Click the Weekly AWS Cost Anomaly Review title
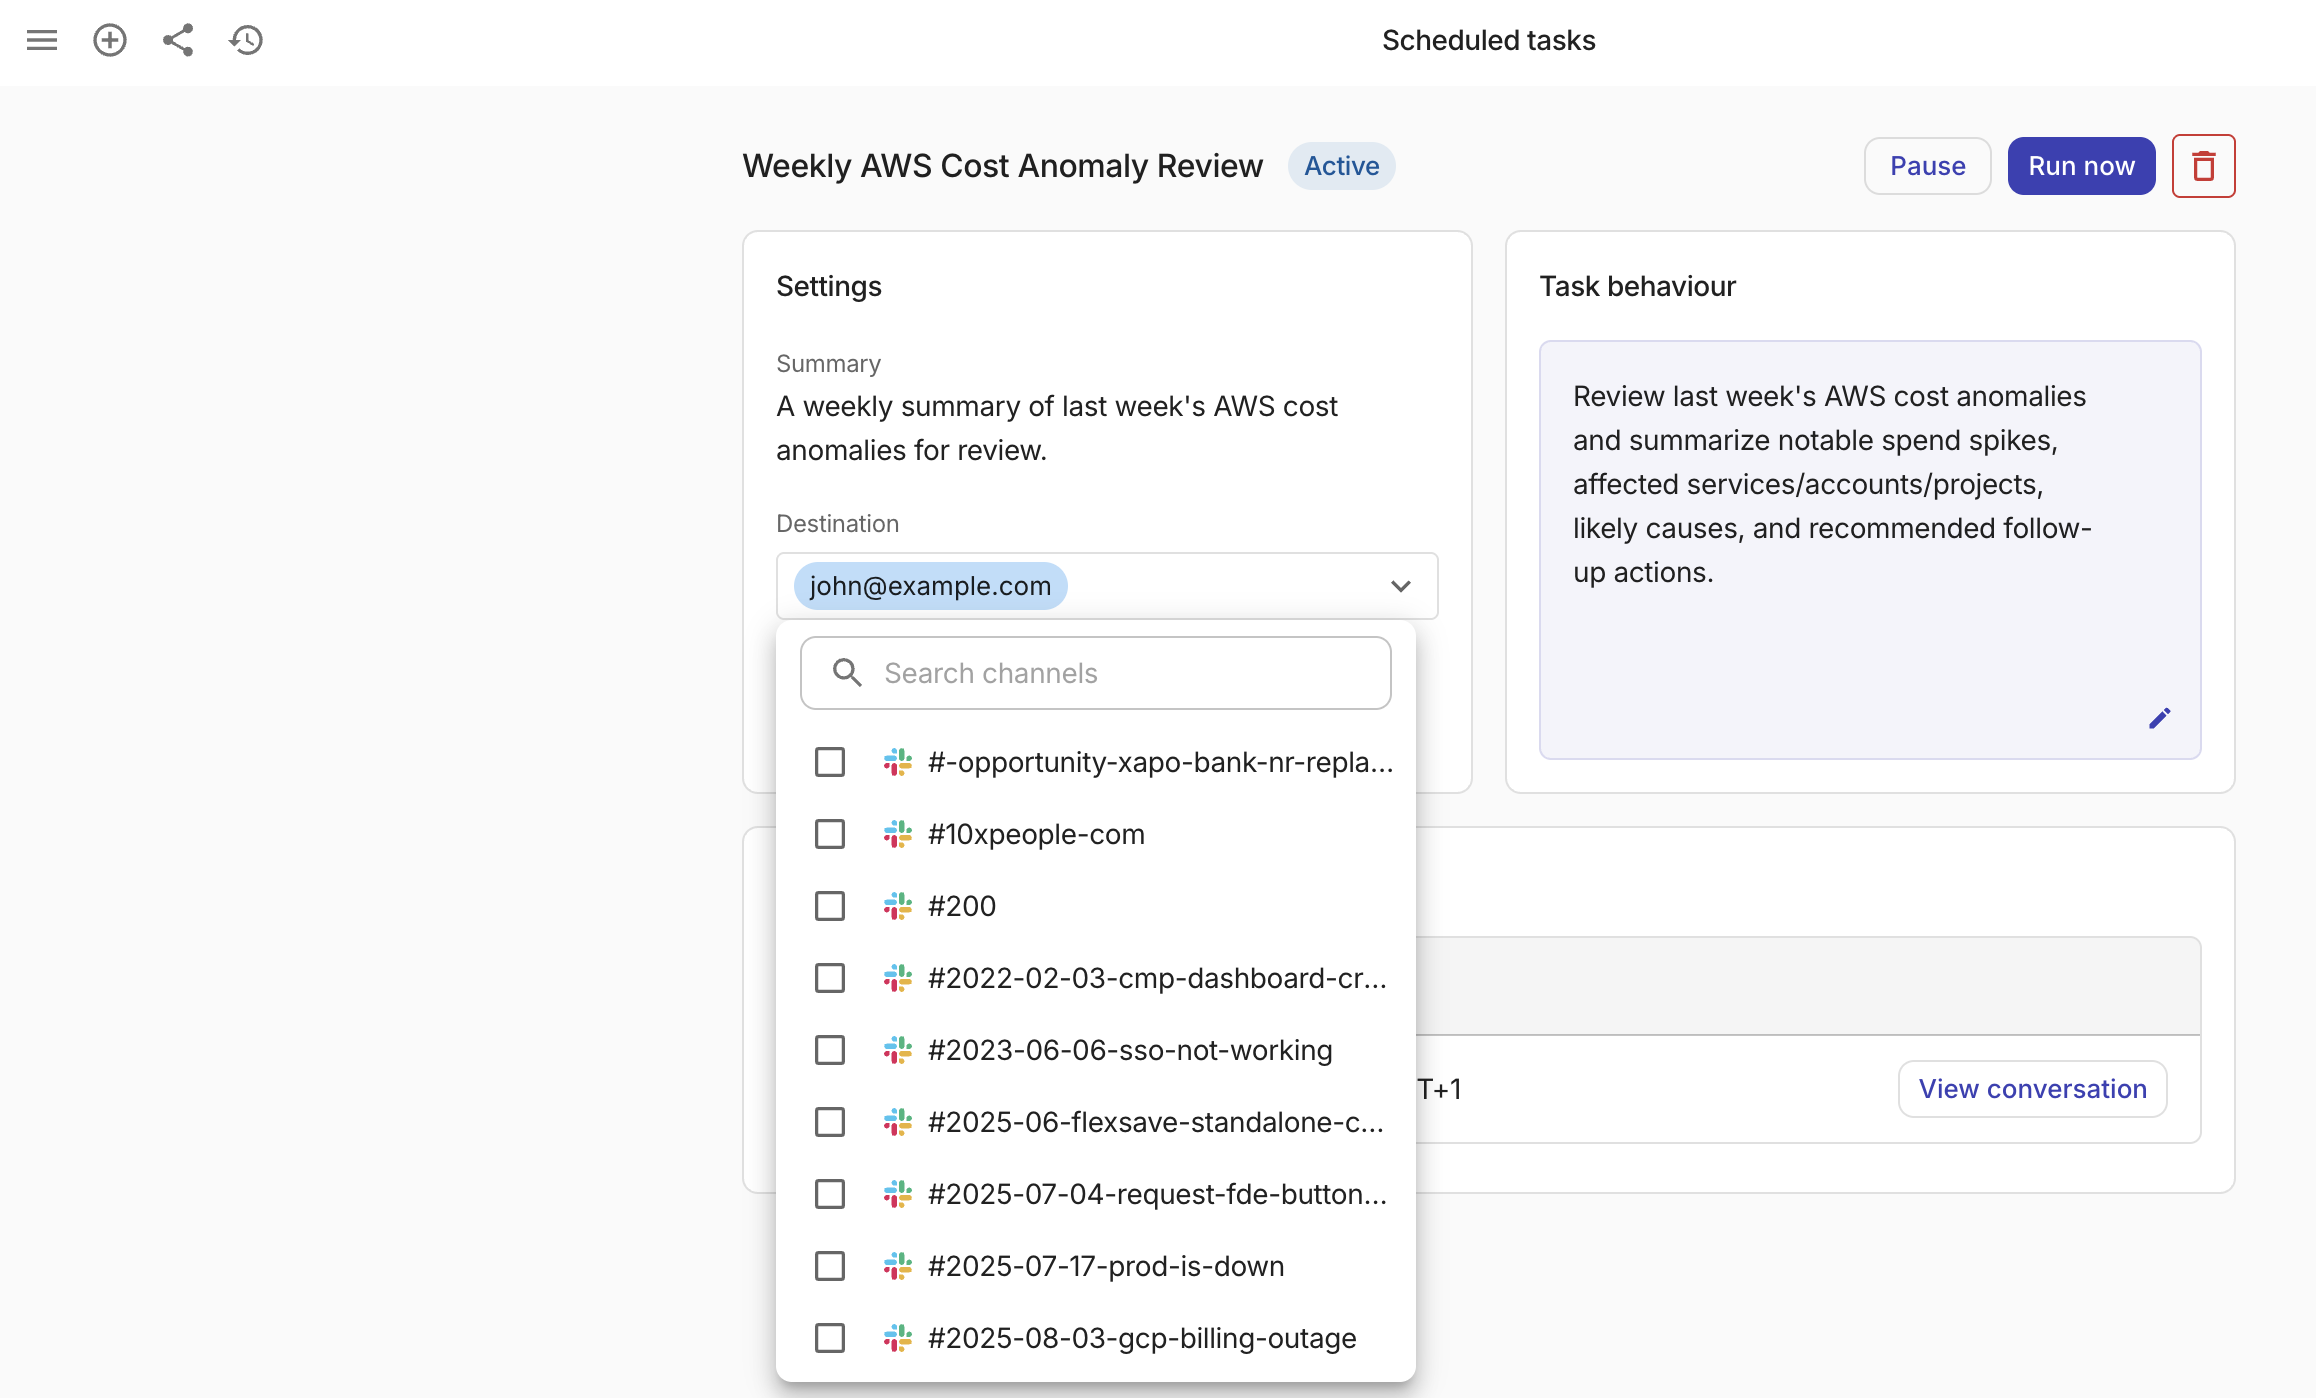Image resolution: width=2316 pixels, height=1398 pixels. [x=1002, y=166]
